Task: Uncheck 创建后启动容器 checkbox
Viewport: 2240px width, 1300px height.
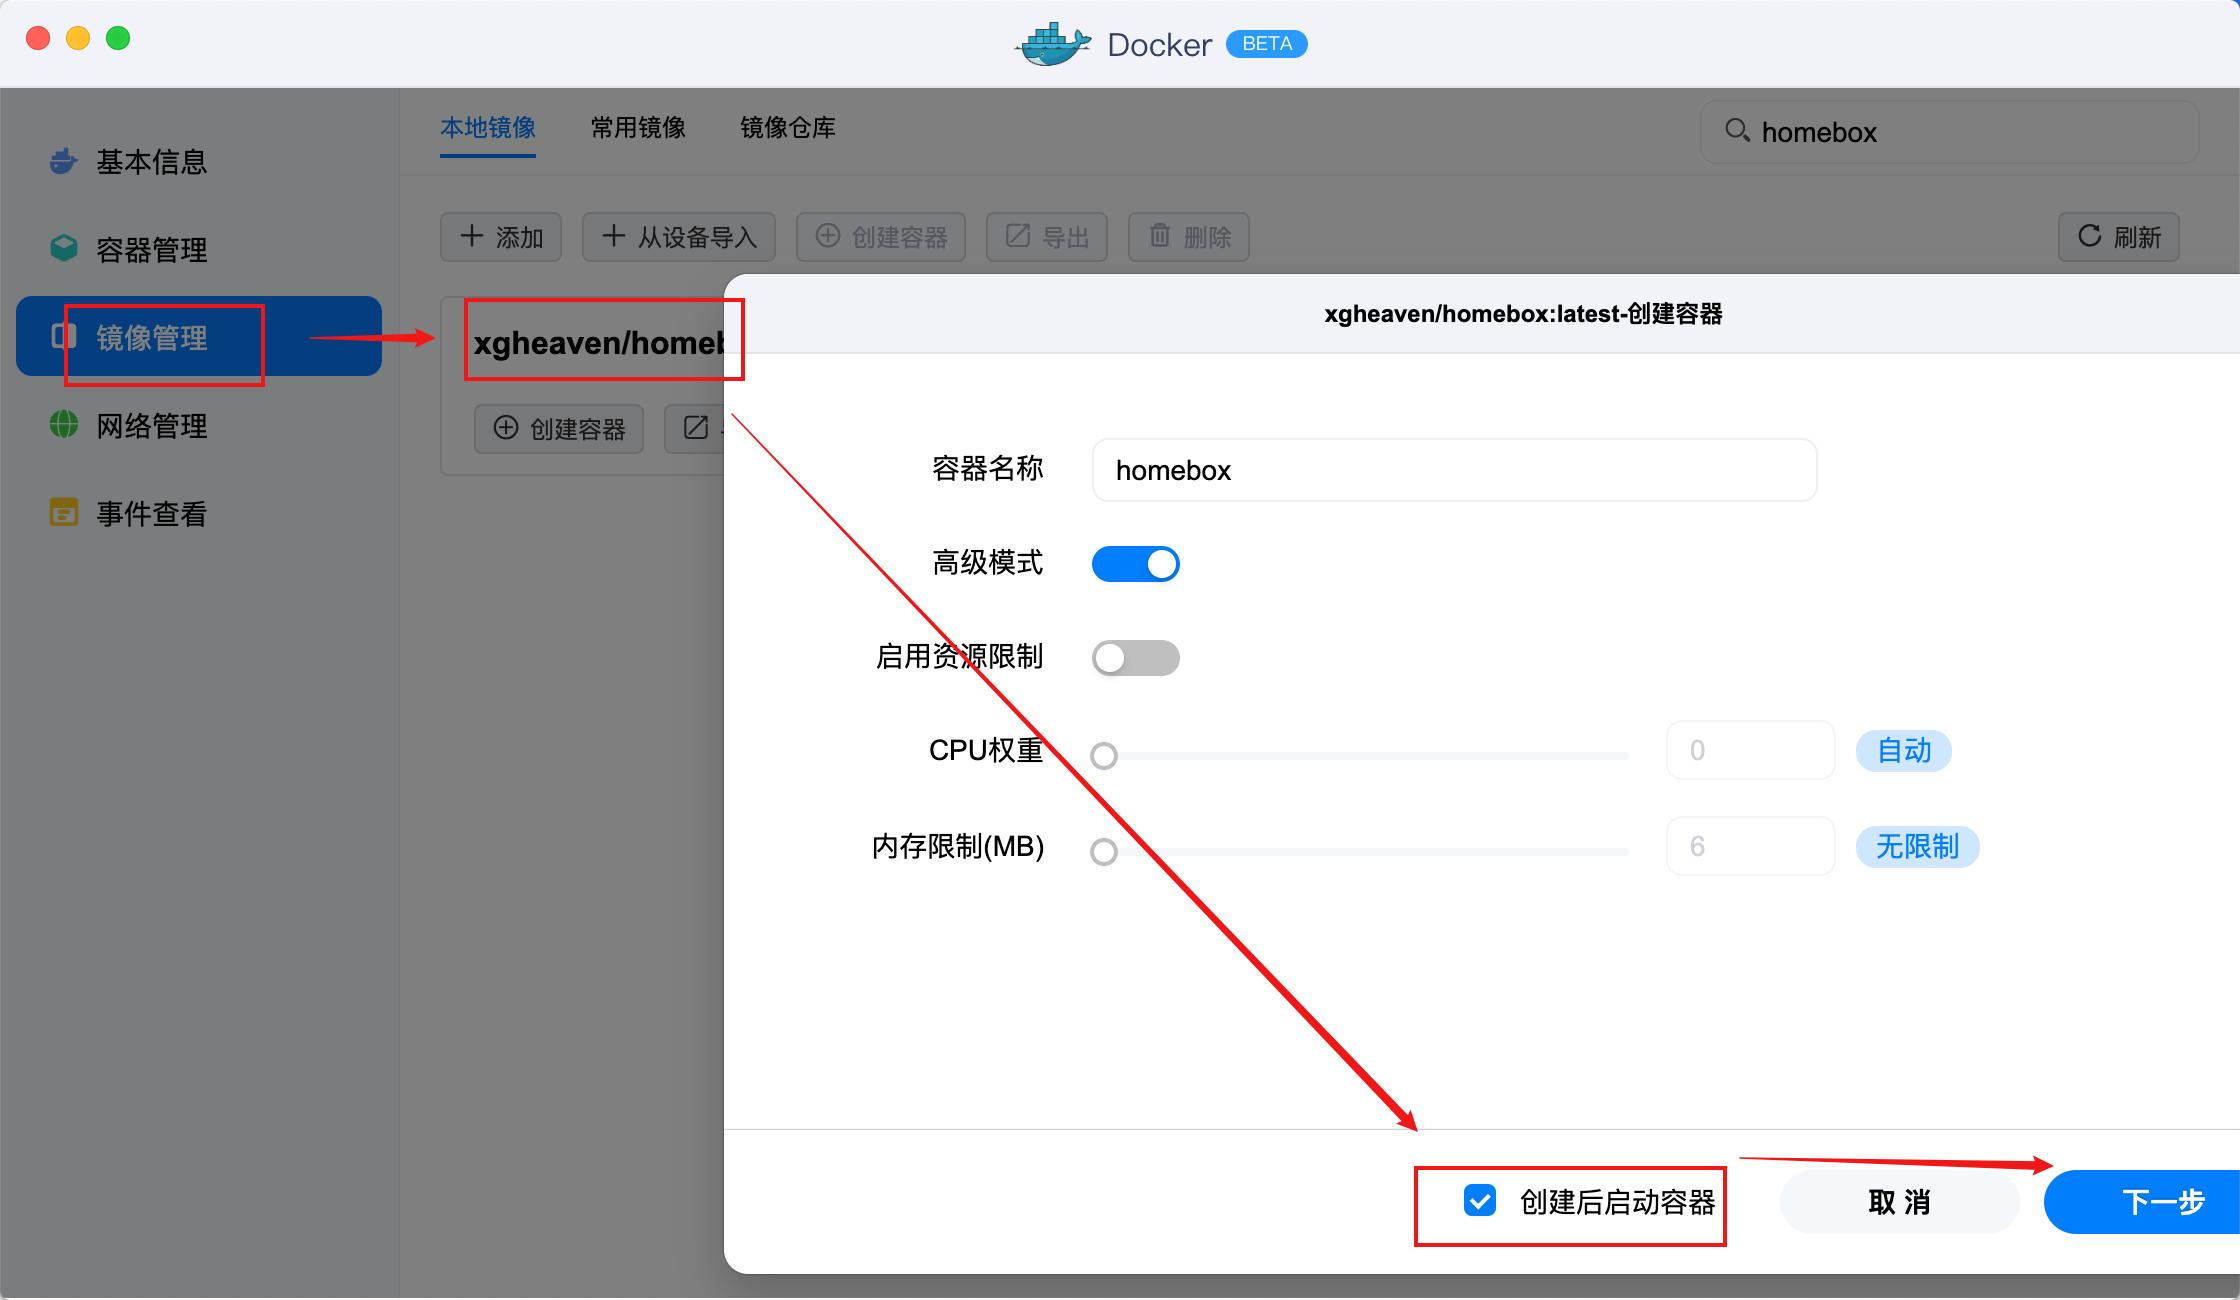Action: (x=1481, y=1202)
